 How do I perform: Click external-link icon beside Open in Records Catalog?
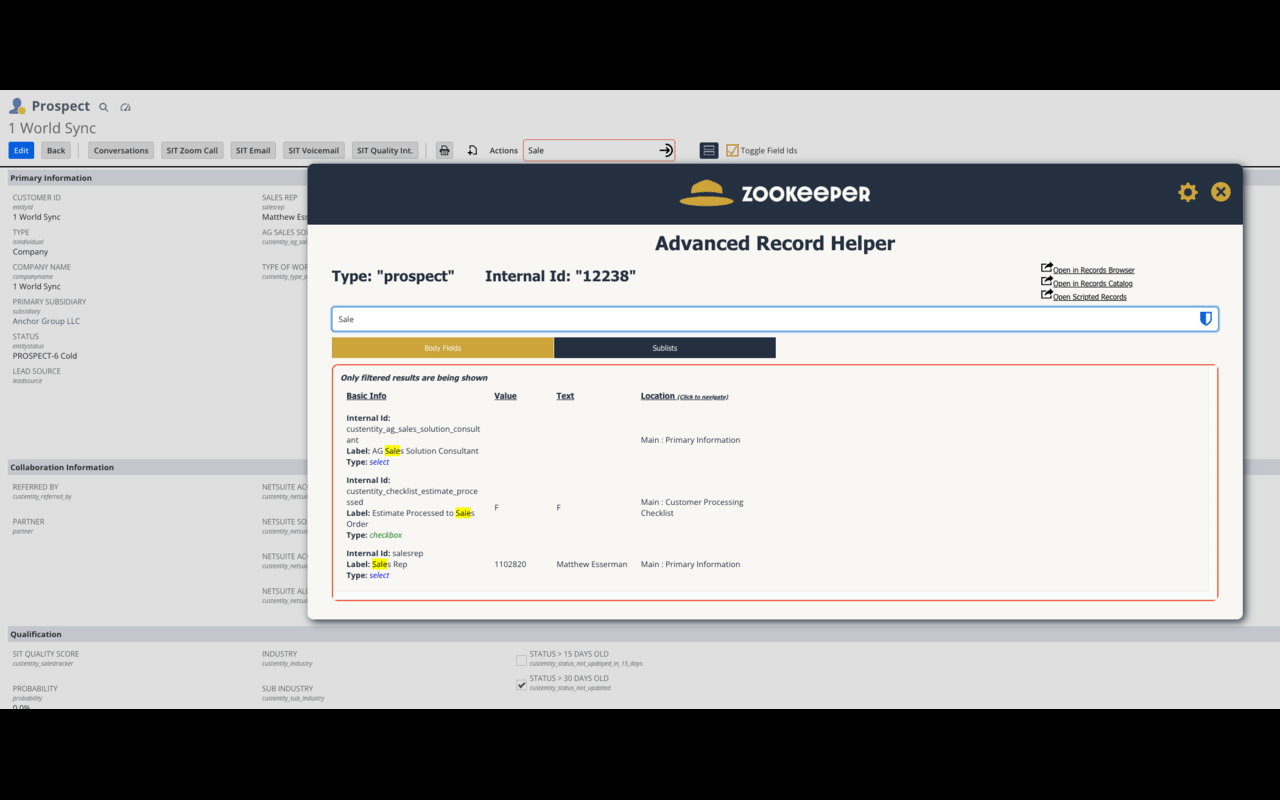click(x=1046, y=281)
